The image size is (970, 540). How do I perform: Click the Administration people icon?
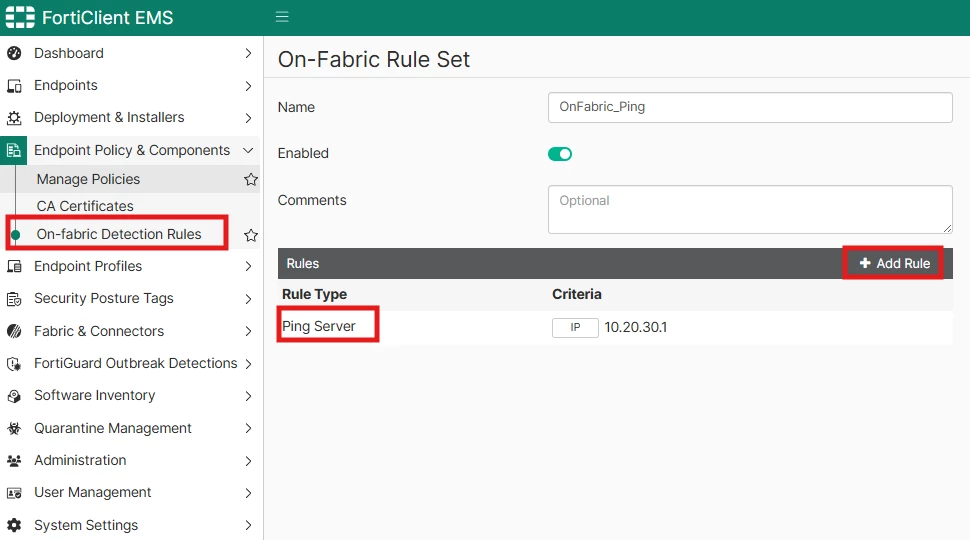[x=14, y=461]
